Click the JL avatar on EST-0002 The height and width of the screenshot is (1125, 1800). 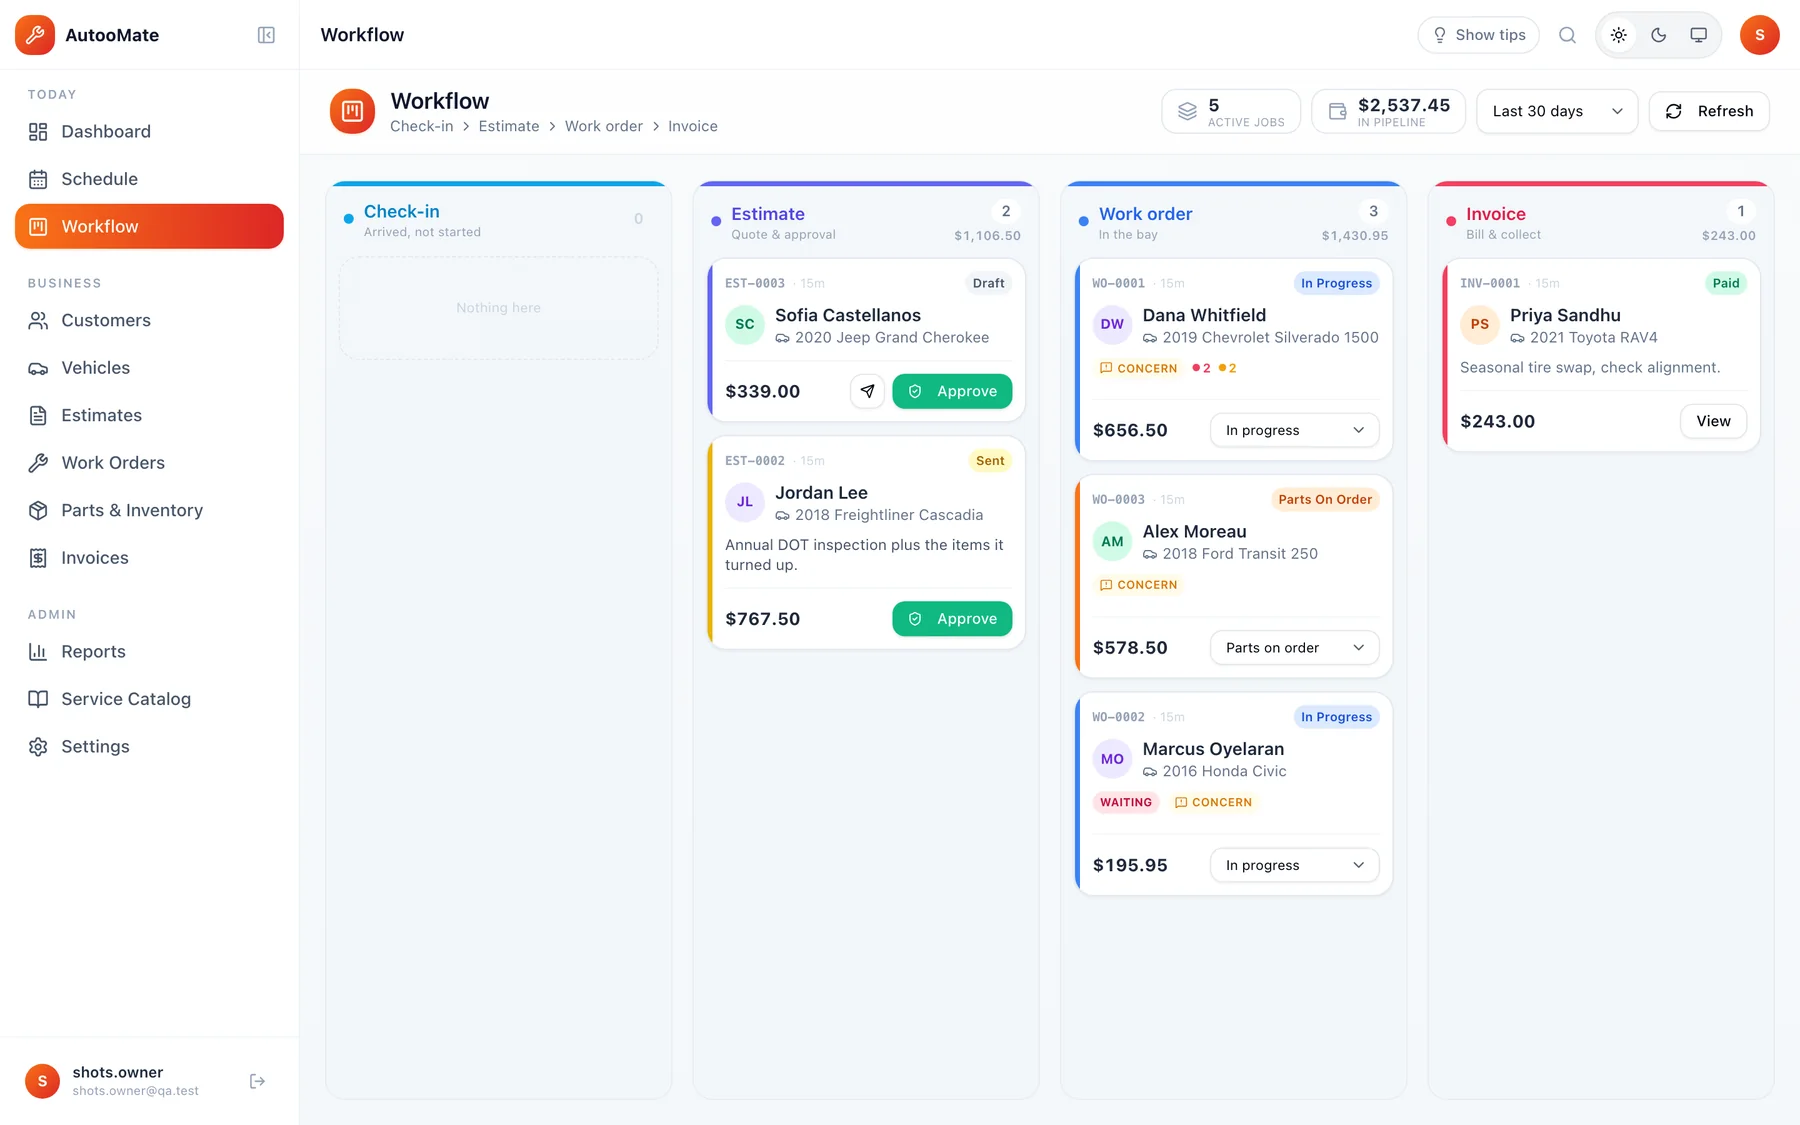745,502
